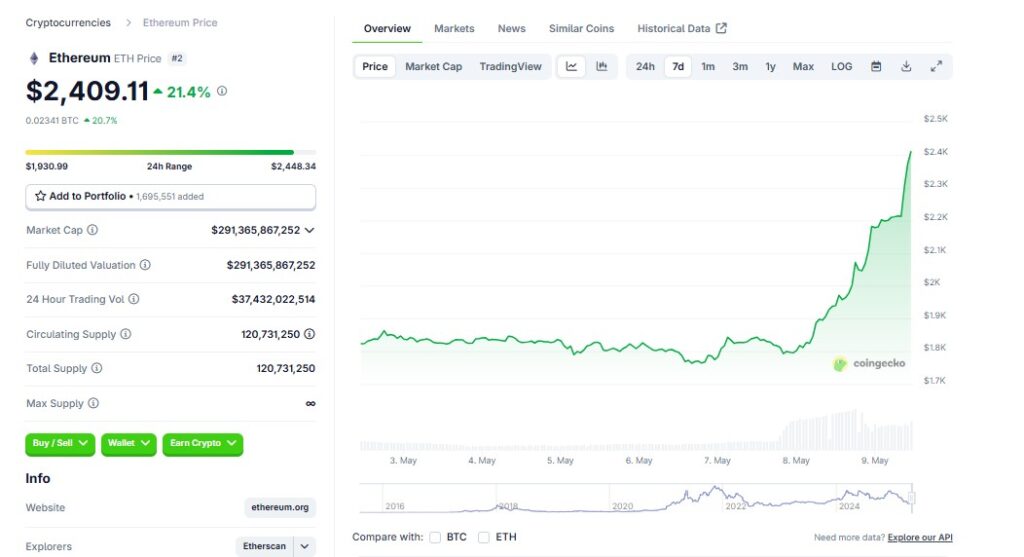Screen dimensions: 1024x557
Task: Select 1y time range
Action: [771, 67]
